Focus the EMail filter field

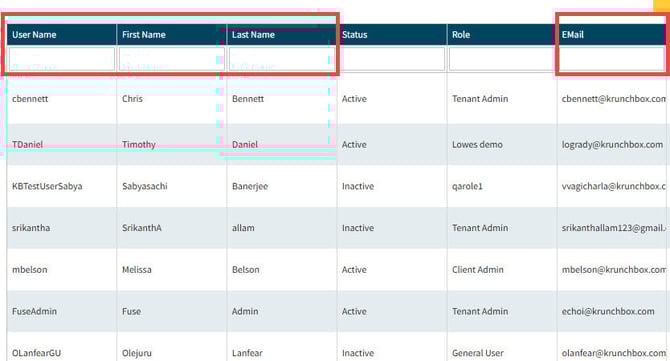pyautogui.click(x=611, y=59)
